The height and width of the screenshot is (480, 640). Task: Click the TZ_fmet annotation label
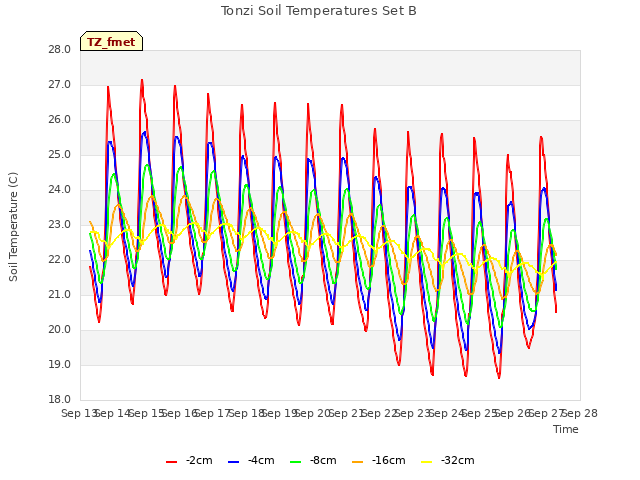point(111,42)
